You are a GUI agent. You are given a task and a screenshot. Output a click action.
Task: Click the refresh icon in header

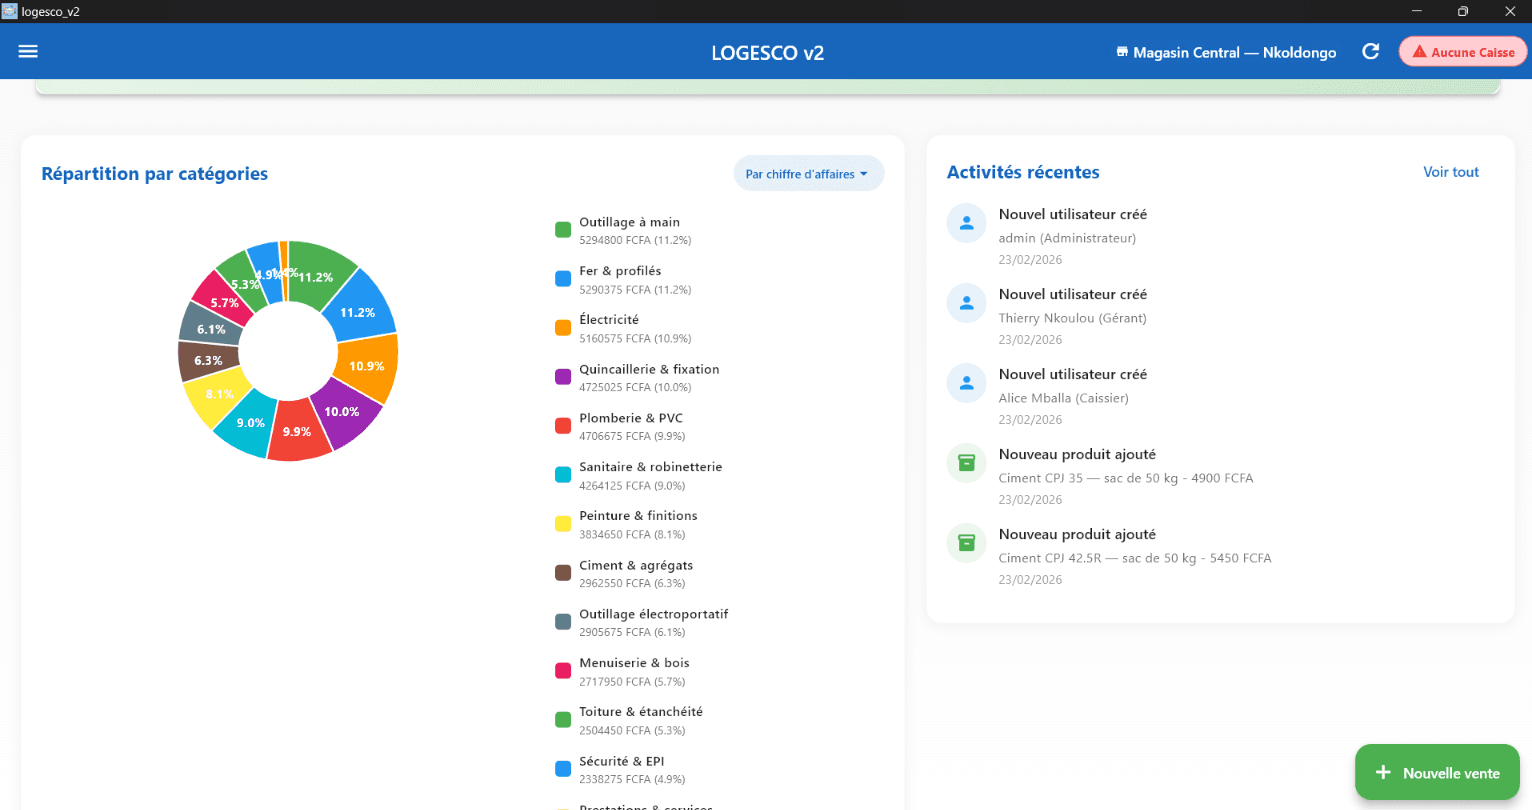coord(1371,51)
